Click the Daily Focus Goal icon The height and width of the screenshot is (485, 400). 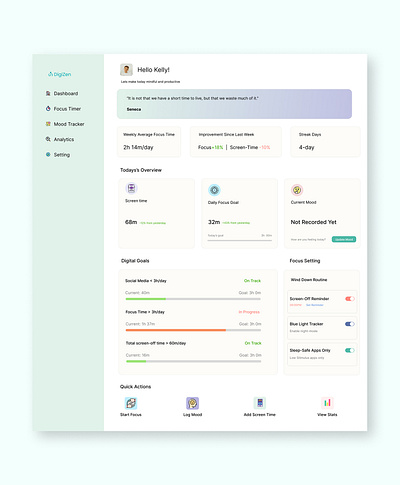point(214,190)
